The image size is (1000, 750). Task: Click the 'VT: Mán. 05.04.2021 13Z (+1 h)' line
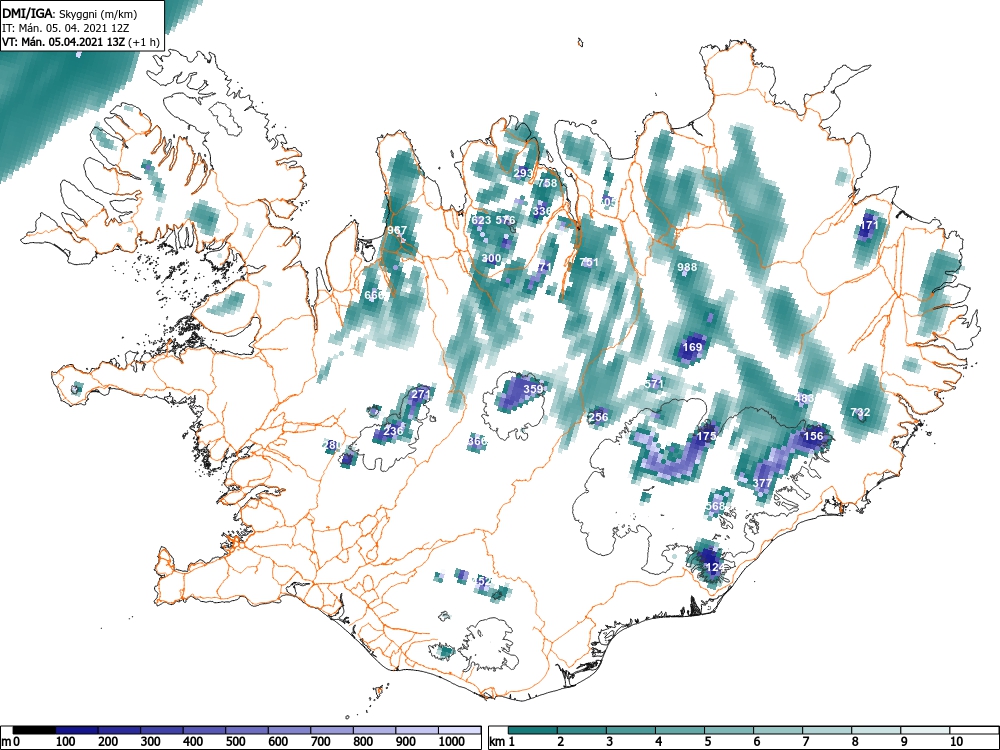80,42
